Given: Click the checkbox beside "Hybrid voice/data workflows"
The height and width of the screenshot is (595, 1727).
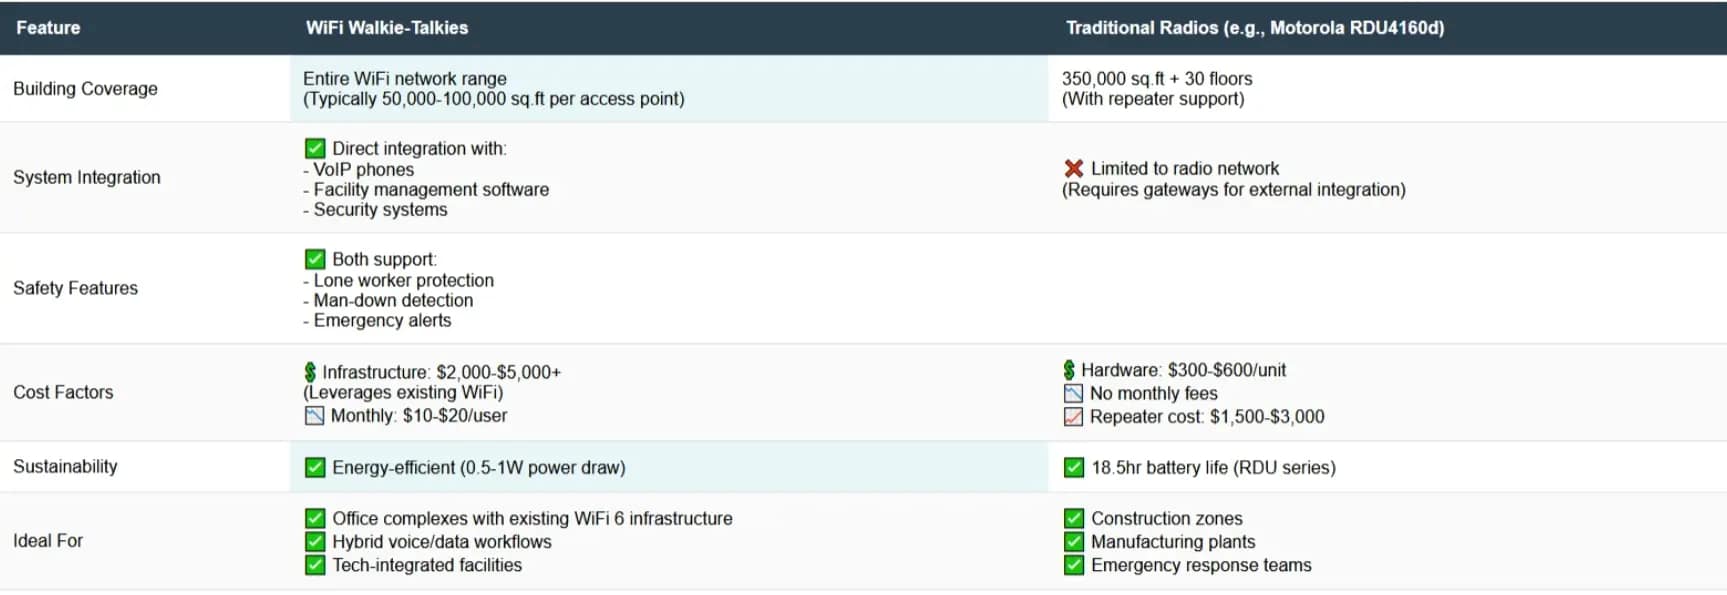Looking at the screenshot, I should pyautogui.click(x=315, y=542).
